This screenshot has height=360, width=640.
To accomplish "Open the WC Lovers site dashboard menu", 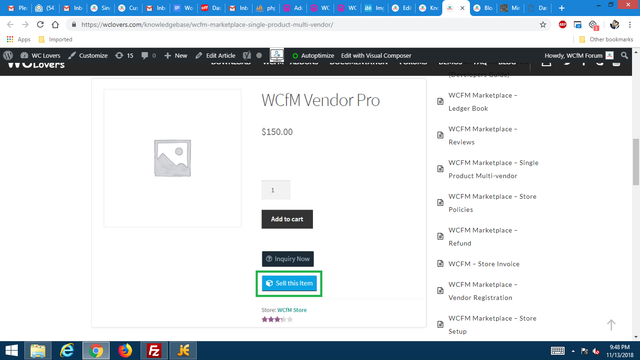I will click(x=40, y=56).
